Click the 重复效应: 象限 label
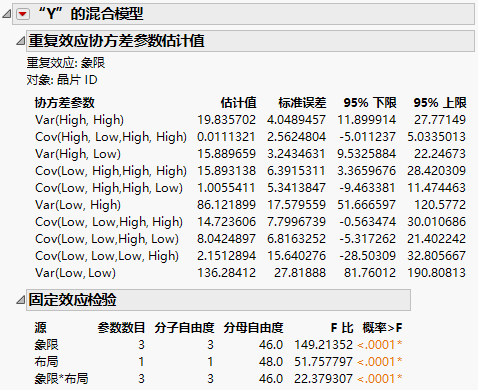The height and width of the screenshot is (390, 478). coord(66,63)
